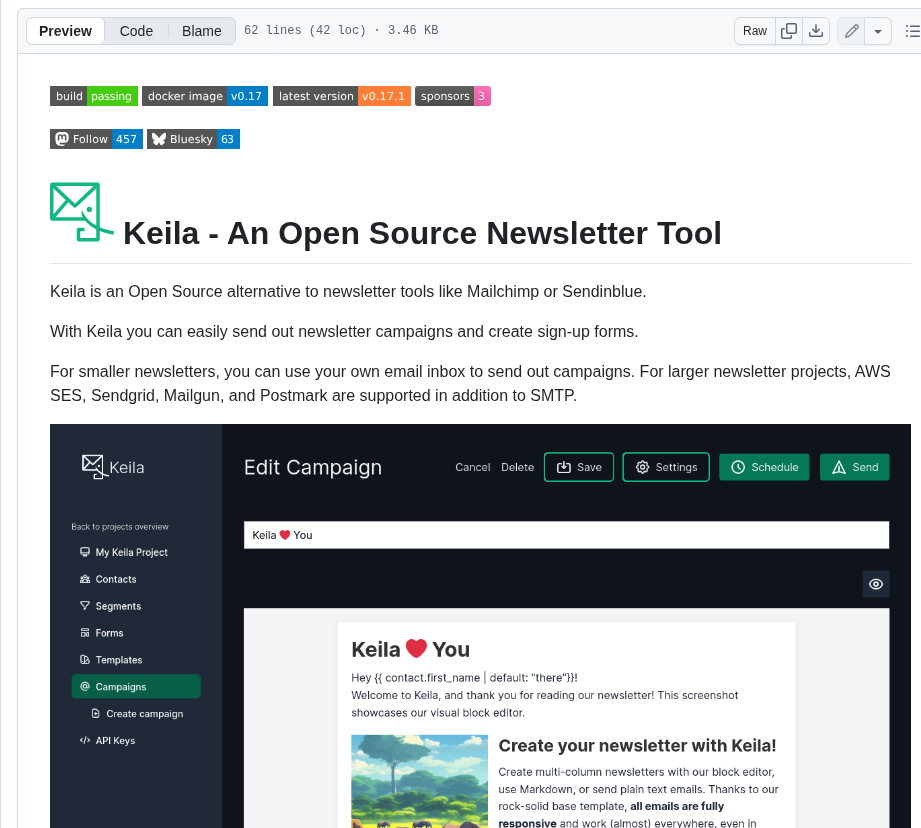The width and height of the screenshot is (921, 828).
Task: Click Back to projects overview link
Action: click(x=120, y=527)
